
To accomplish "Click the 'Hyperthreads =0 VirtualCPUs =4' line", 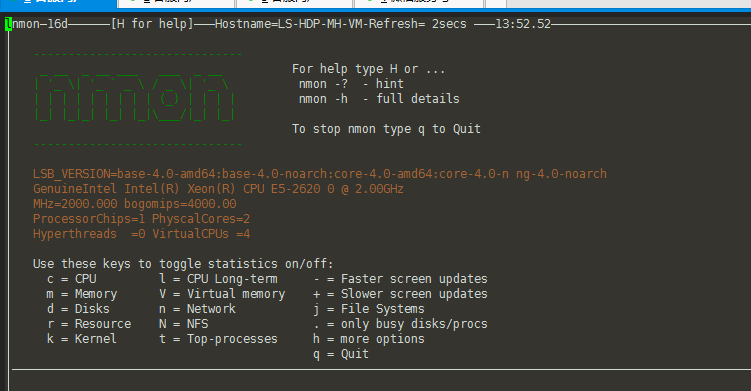I will coord(141,234).
